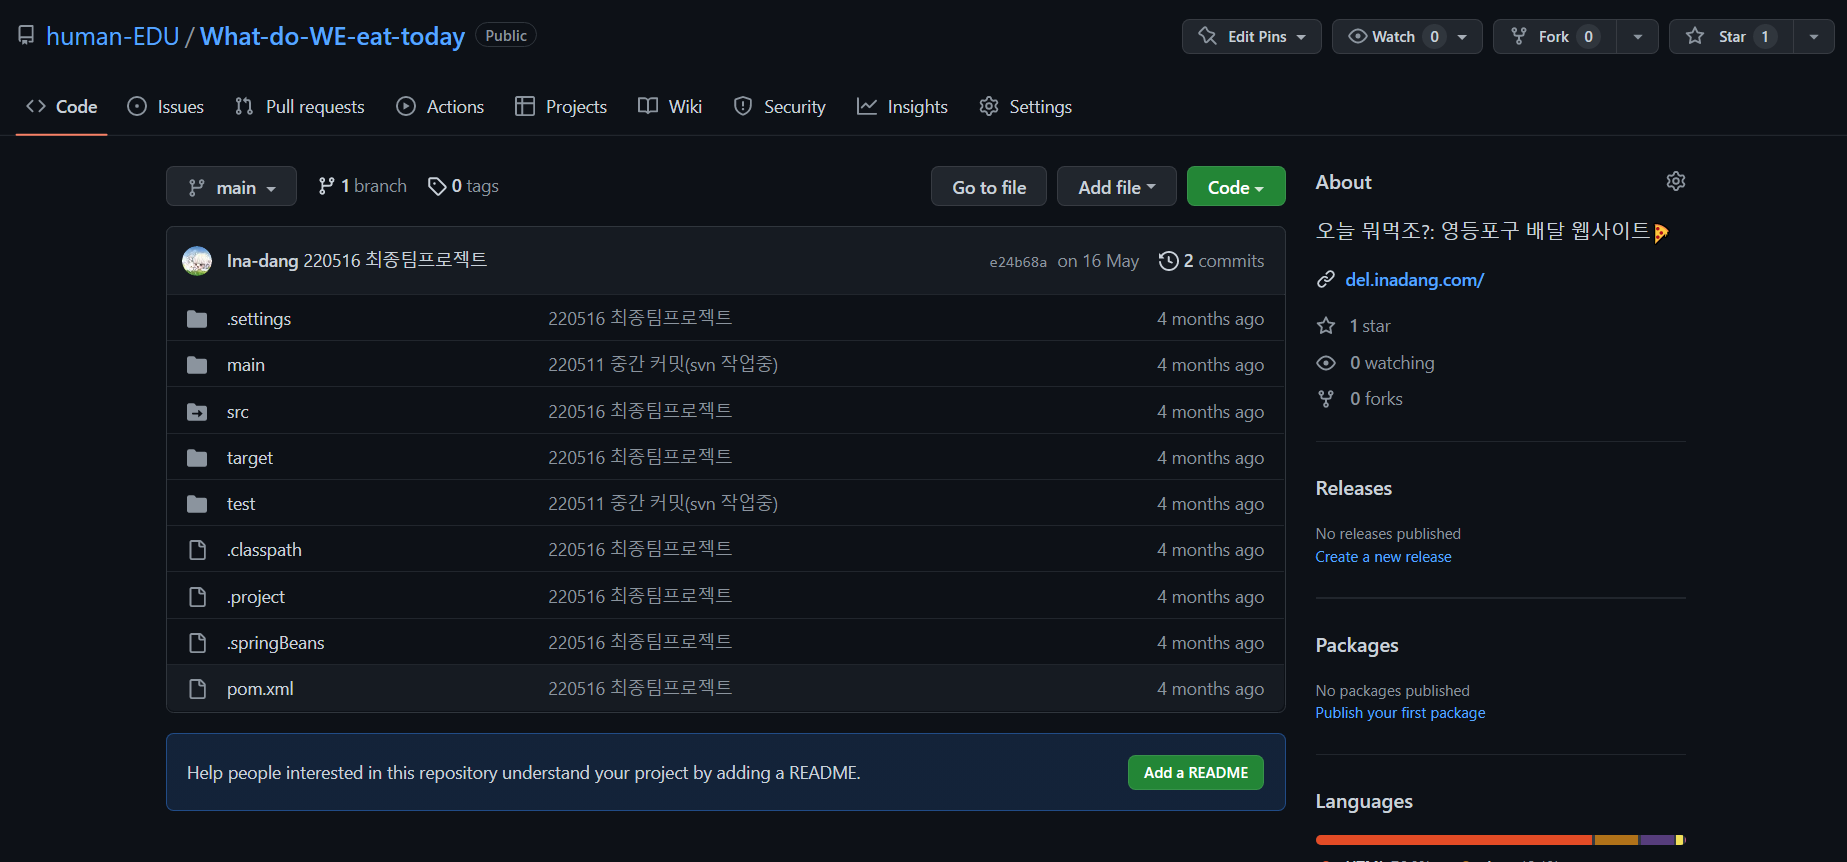Click the fork icon beside 0 forks
This screenshot has width=1847, height=862.
tap(1326, 399)
